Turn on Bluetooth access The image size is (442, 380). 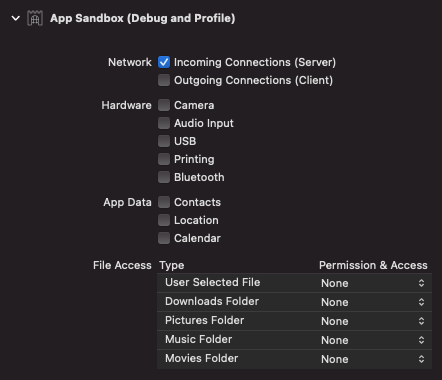click(x=164, y=177)
